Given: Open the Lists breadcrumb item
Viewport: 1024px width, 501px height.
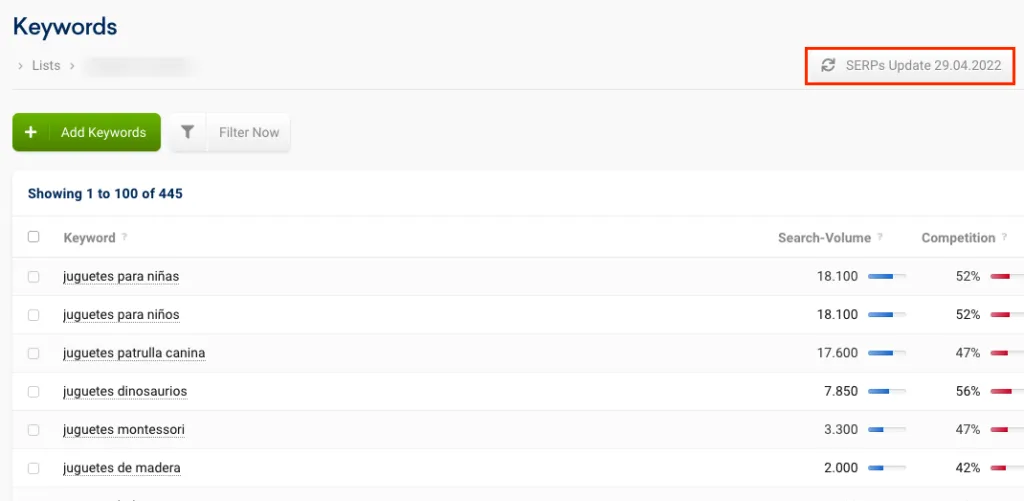Looking at the screenshot, I should click(46, 66).
